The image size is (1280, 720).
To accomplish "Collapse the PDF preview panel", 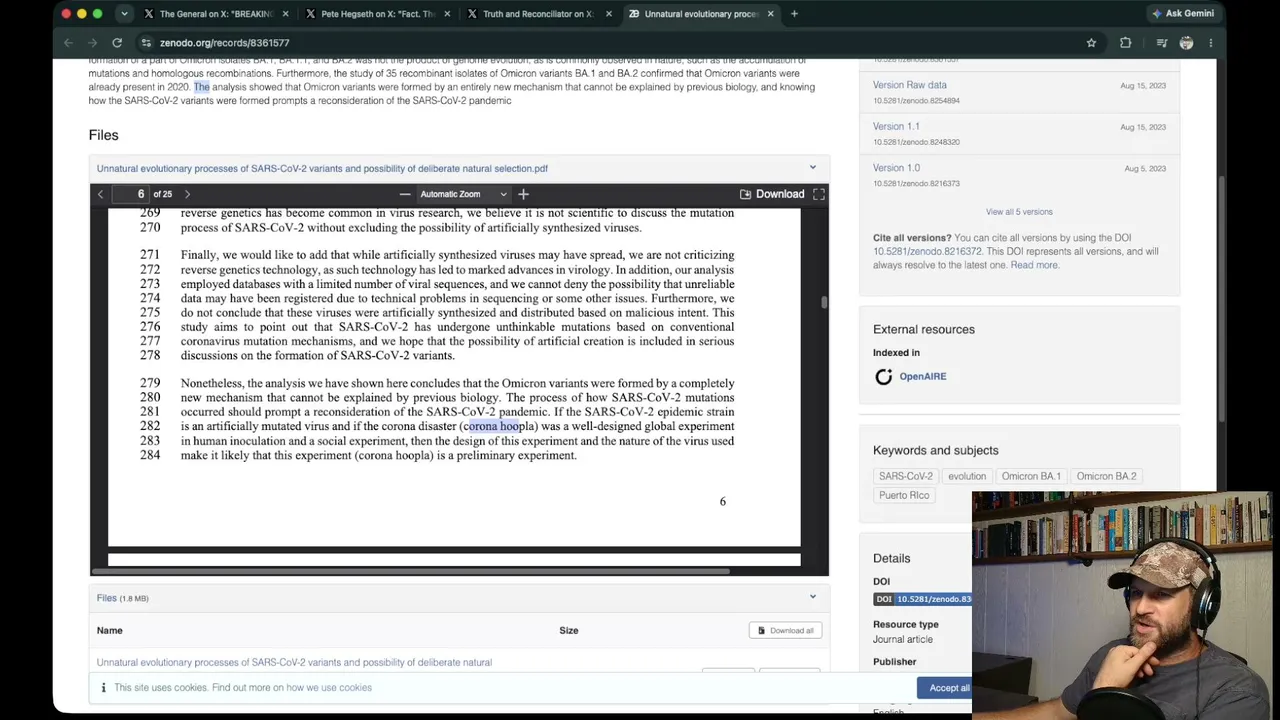I will 812,168.
